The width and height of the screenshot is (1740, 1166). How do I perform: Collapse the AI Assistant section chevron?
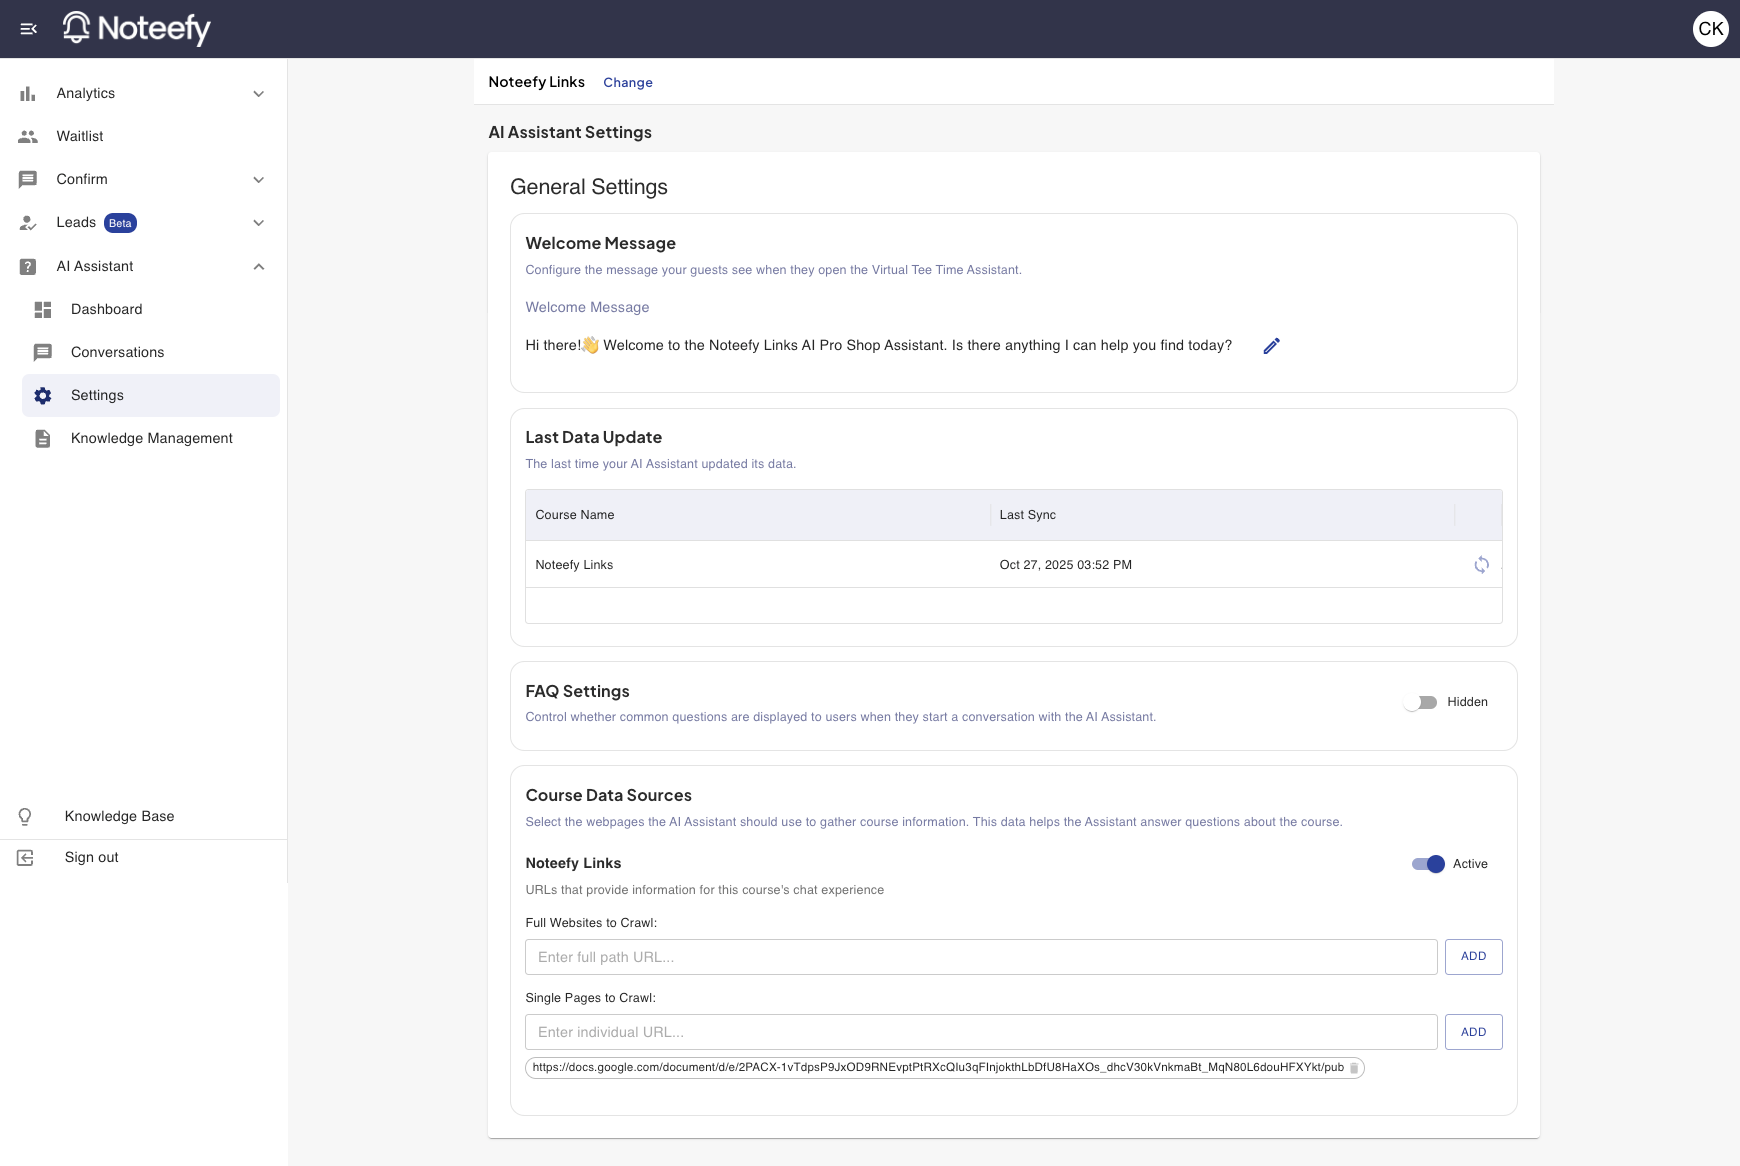pos(259,266)
